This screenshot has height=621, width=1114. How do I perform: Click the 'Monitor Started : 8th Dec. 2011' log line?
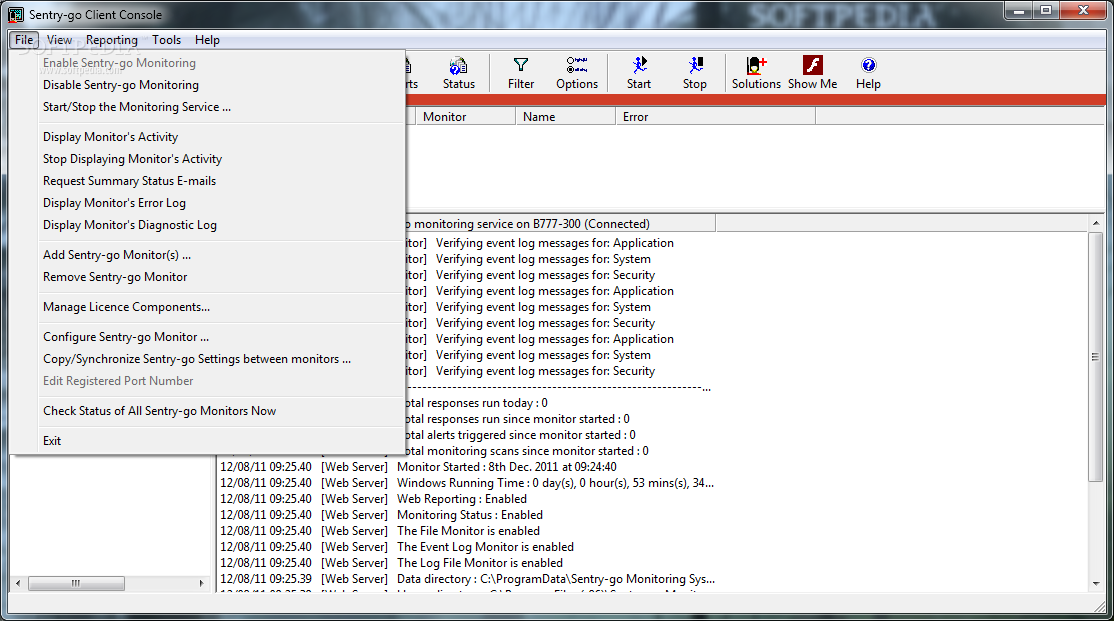point(507,467)
